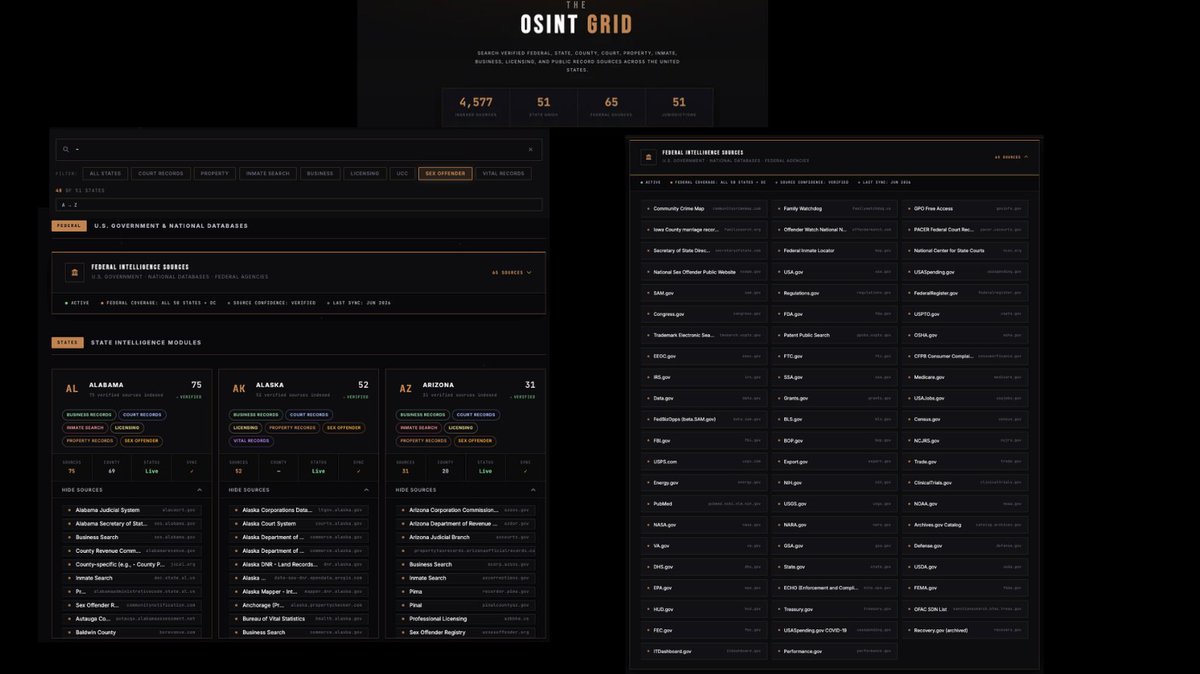Click Alaska's Property Records tag

coord(291,427)
